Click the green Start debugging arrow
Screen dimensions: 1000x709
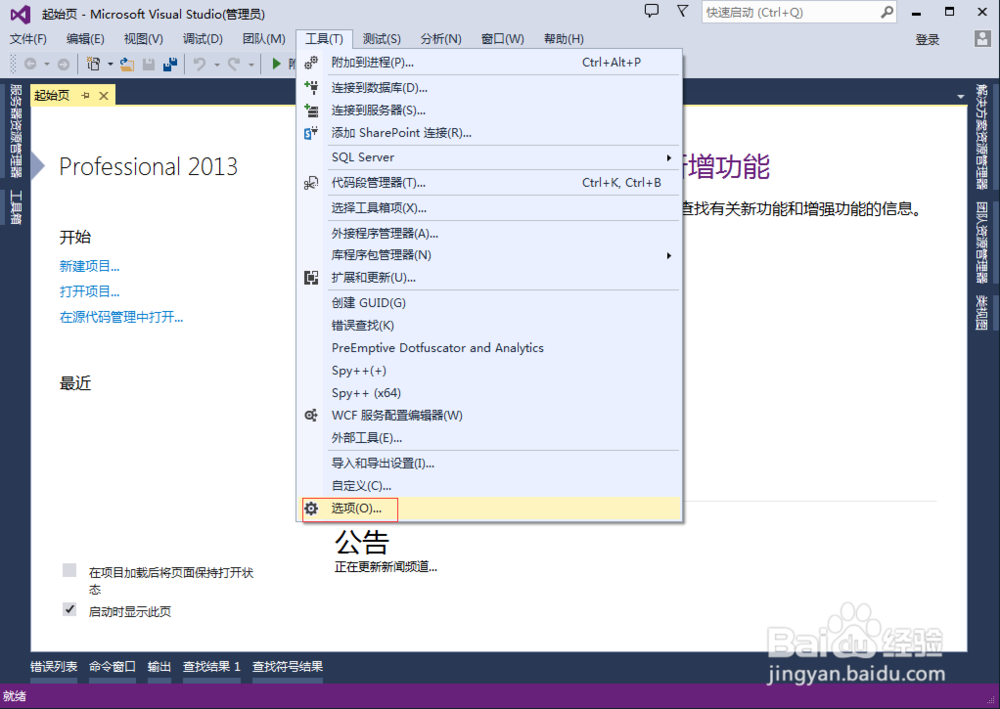(x=276, y=64)
